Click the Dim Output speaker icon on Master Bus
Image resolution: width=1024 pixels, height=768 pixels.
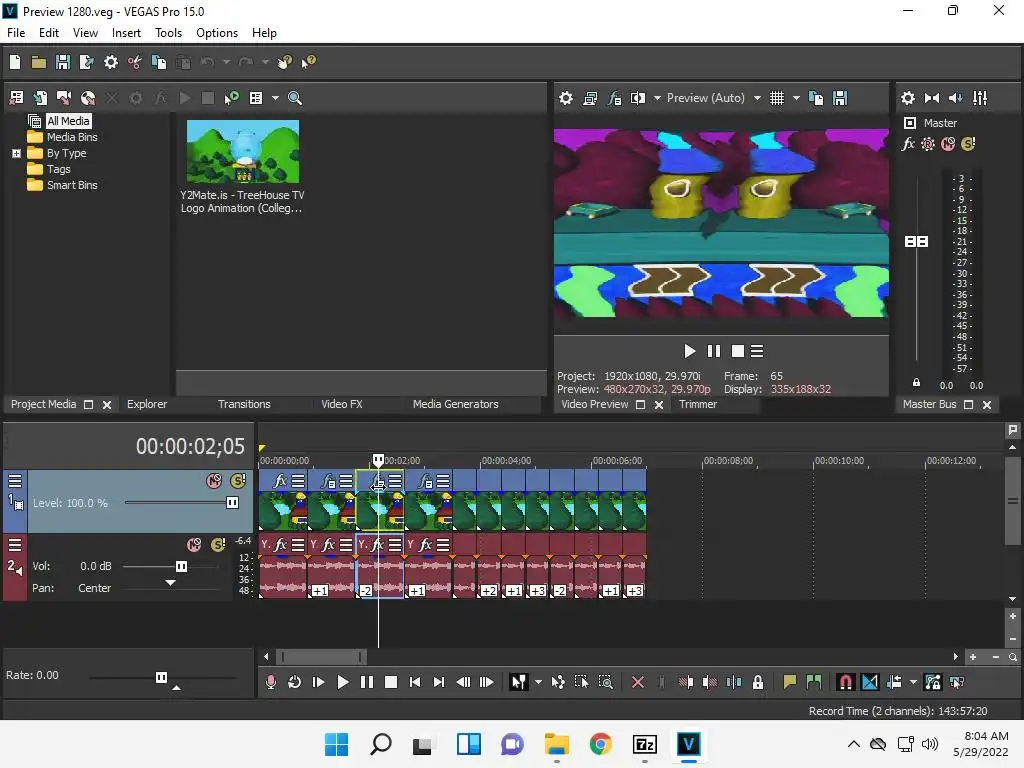pyautogui.click(x=955, y=98)
